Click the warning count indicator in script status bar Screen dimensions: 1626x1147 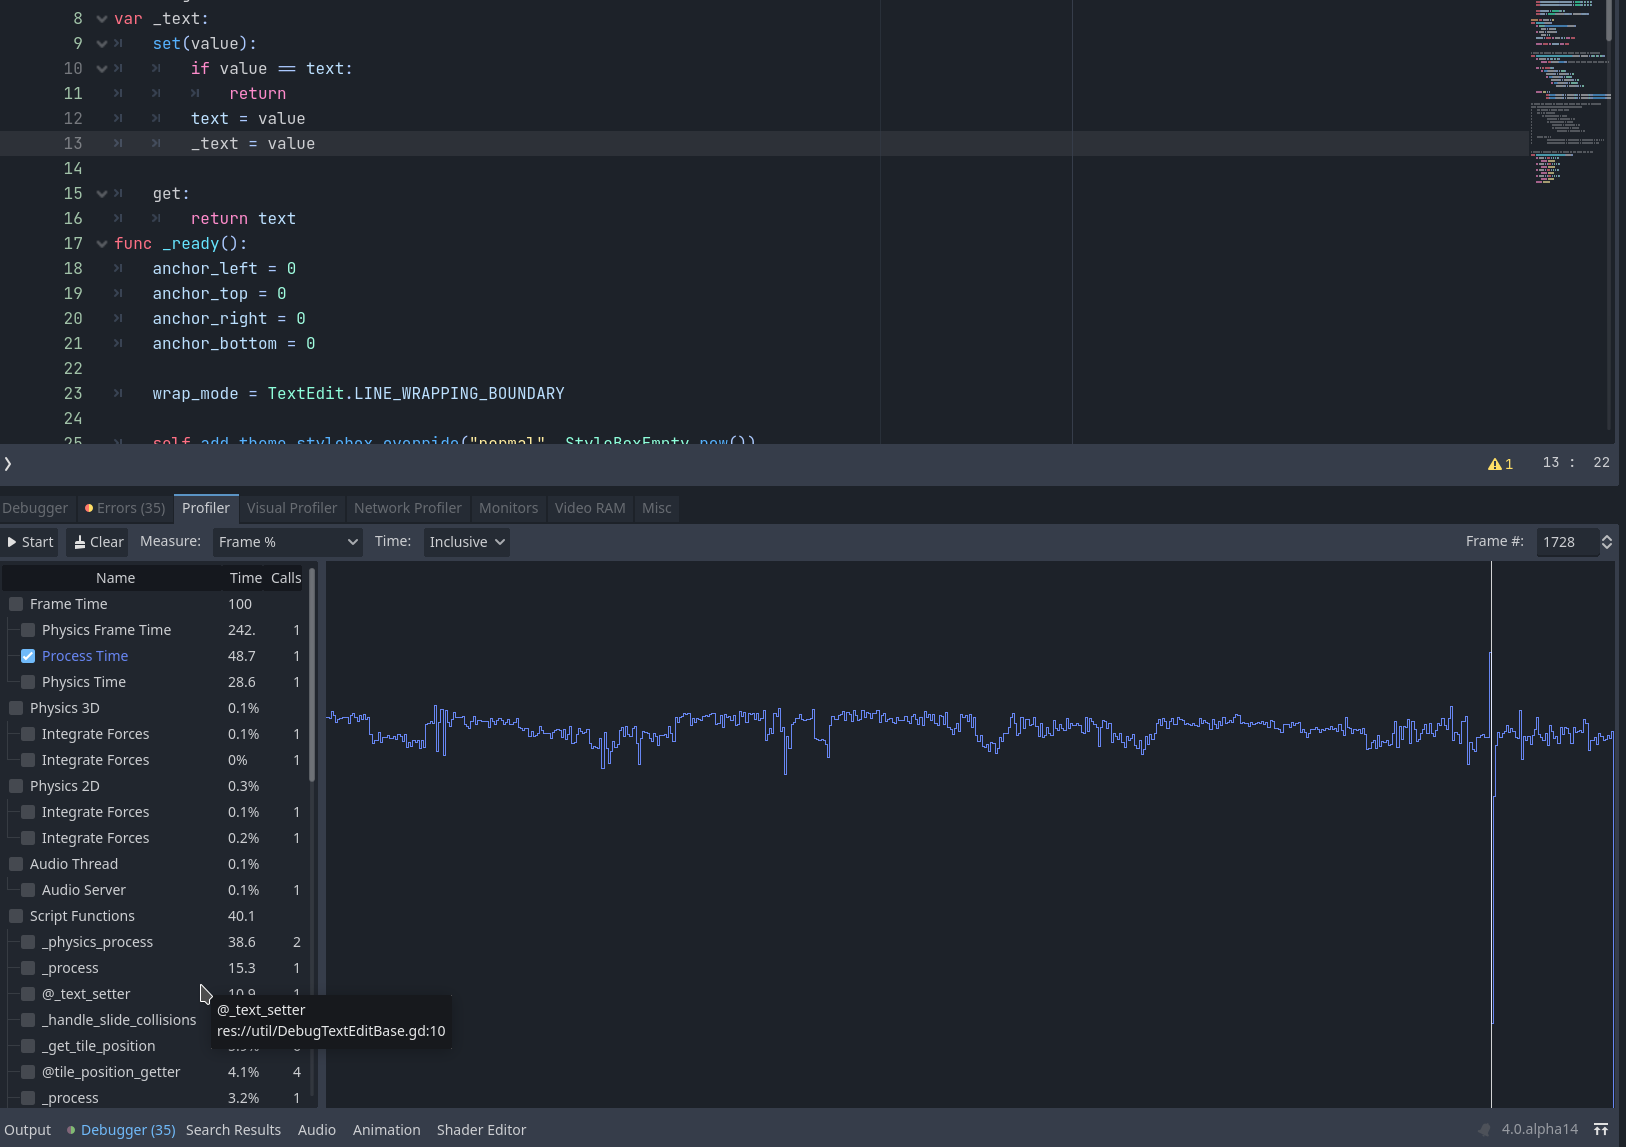point(1498,463)
